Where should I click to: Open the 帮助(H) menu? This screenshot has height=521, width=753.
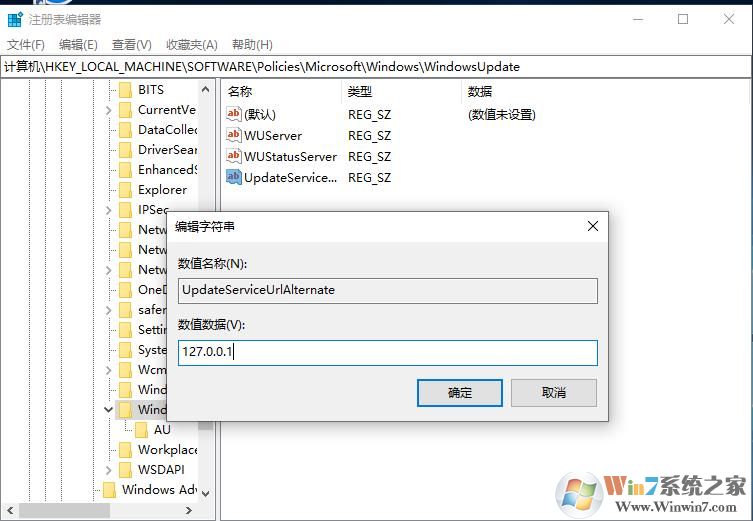(x=252, y=45)
